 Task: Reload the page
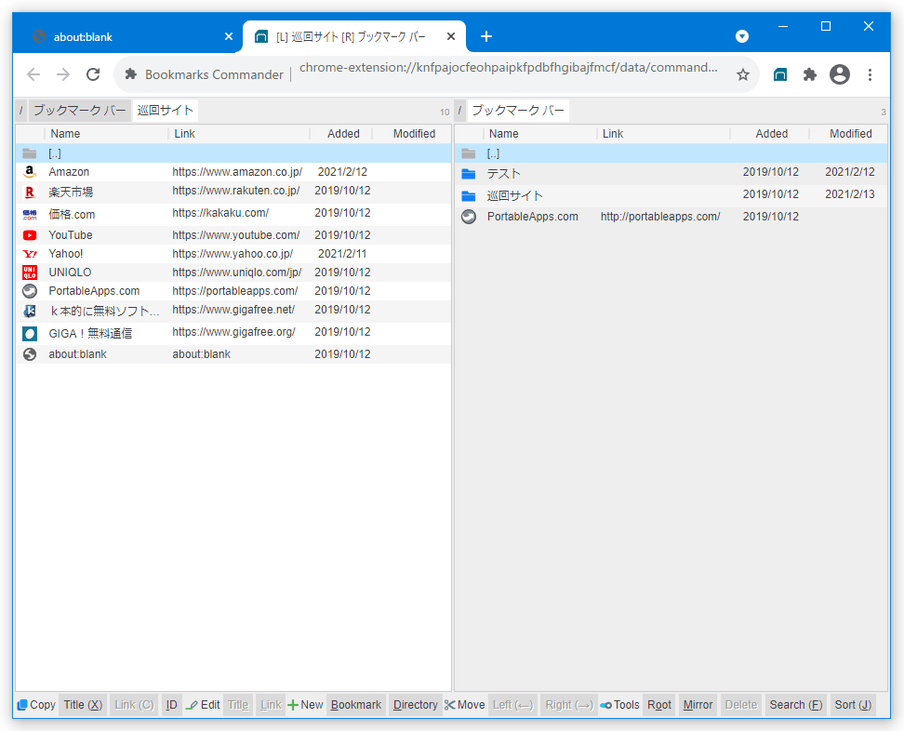93,74
